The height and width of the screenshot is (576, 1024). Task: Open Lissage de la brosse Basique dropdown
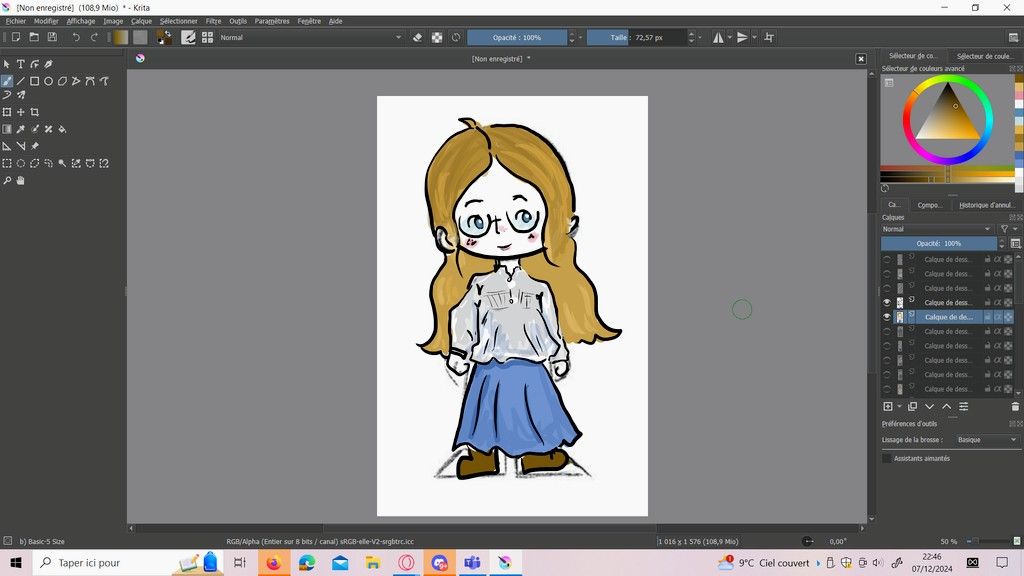click(x=987, y=440)
